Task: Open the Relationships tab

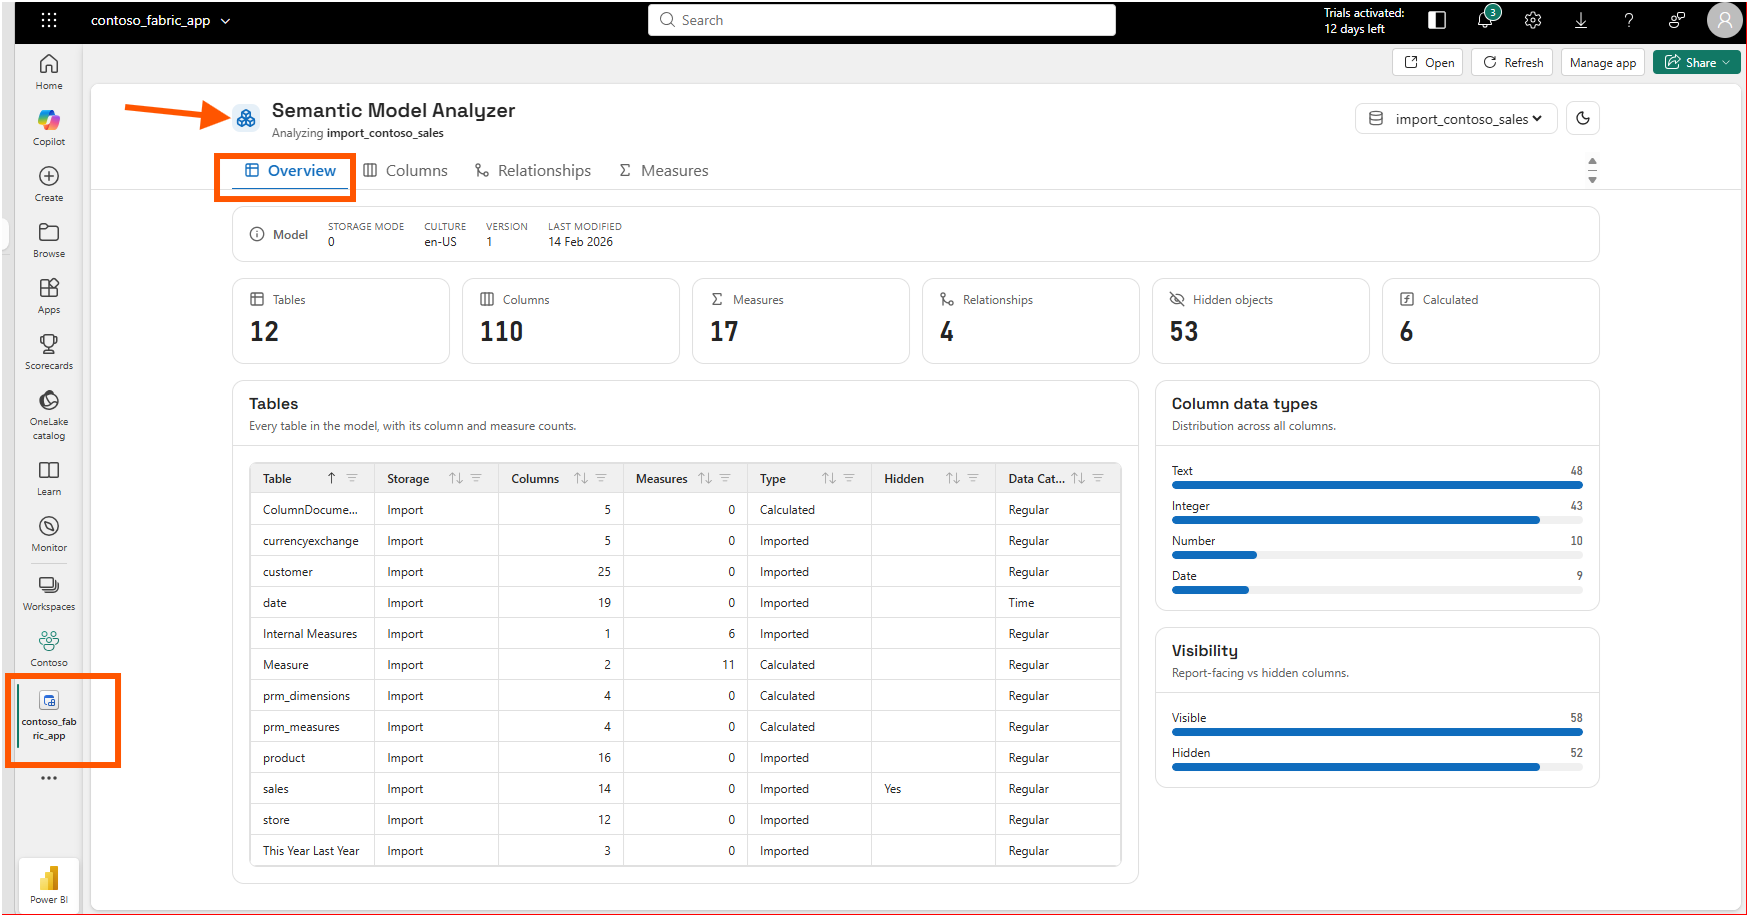Action: tap(533, 171)
